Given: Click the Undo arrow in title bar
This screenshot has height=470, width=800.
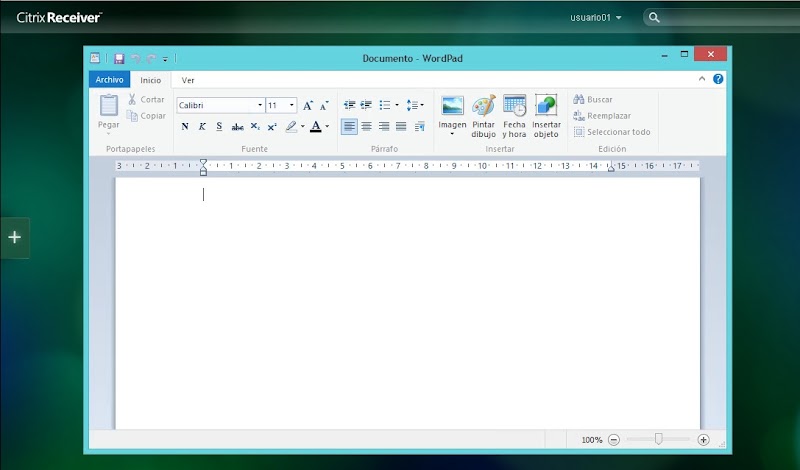Looking at the screenshot, I should coord(136,59).
